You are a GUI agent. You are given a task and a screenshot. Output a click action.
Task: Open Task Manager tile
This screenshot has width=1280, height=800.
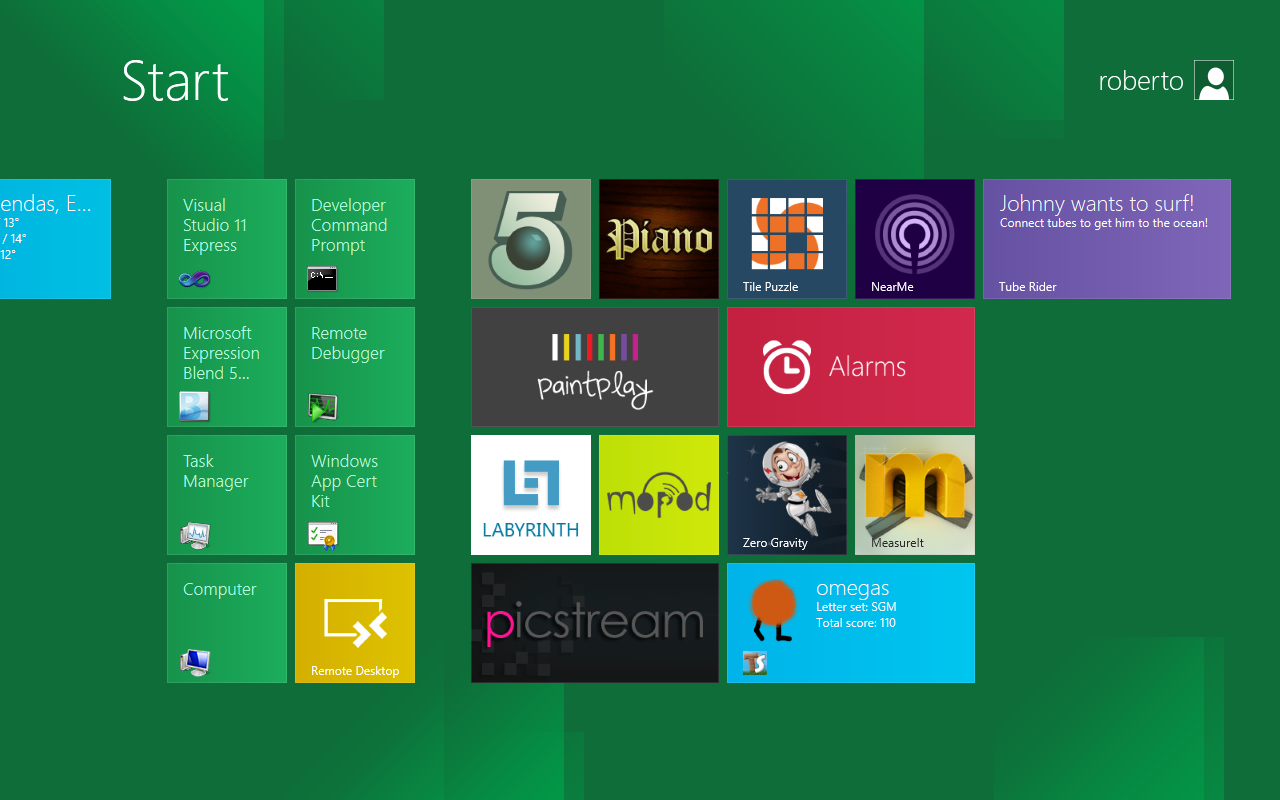[x=227, y=495]
